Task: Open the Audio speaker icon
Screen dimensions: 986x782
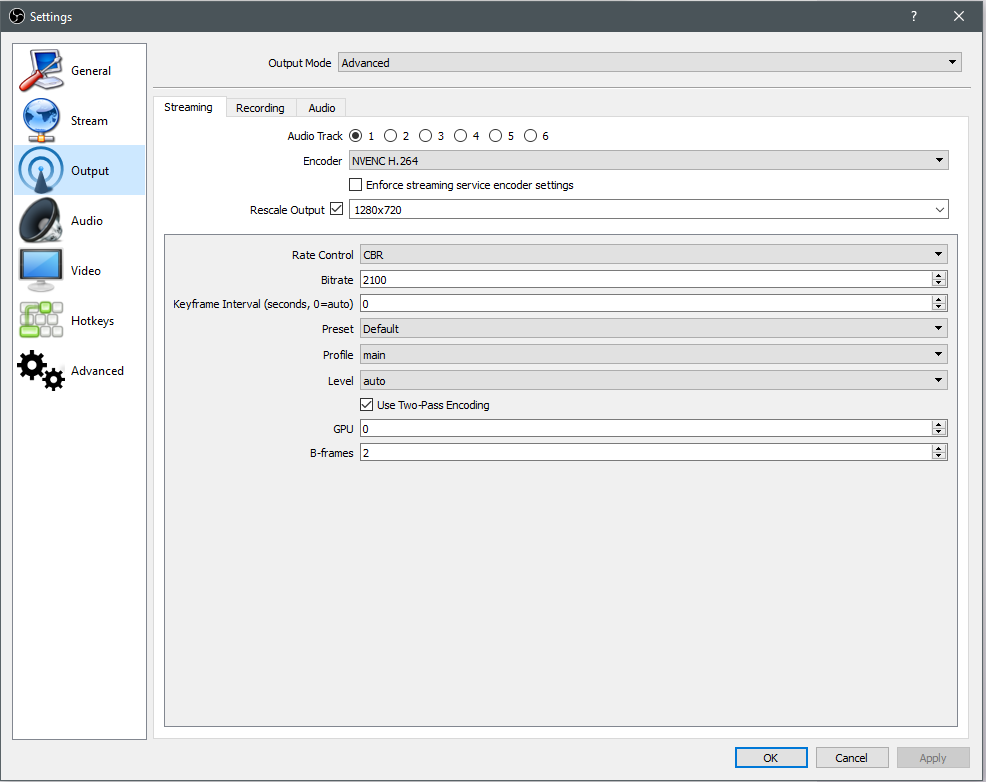Action: tap(41, 220)
